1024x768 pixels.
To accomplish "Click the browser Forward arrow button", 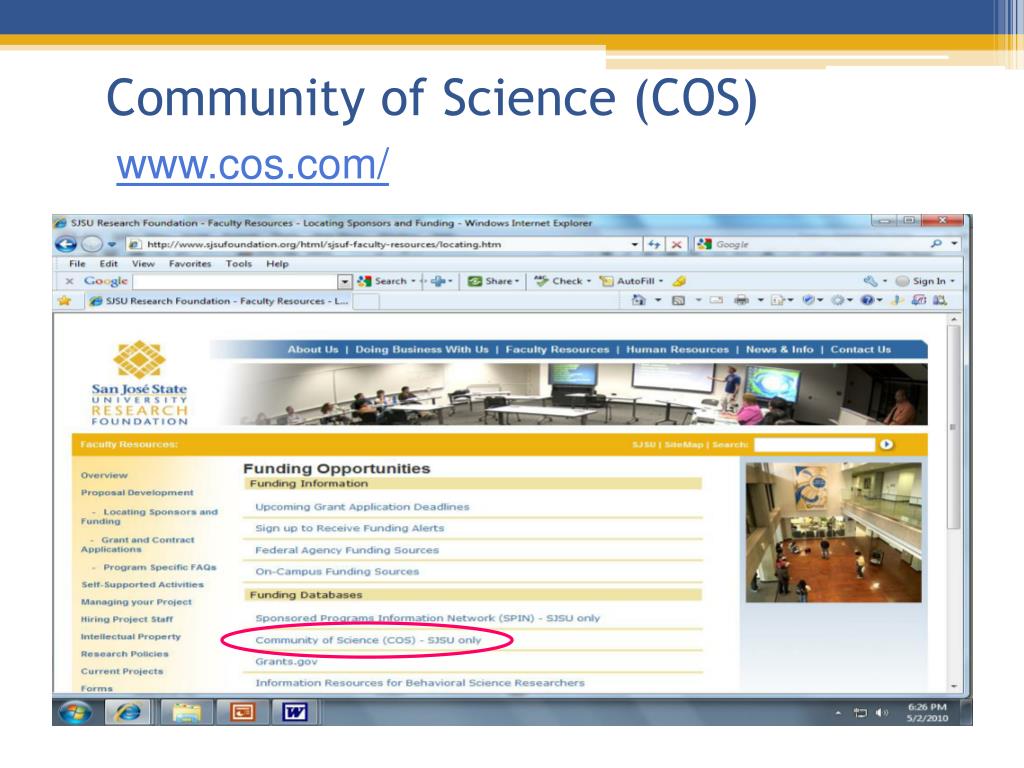I will pyautogui.click(x=92, y=244).
